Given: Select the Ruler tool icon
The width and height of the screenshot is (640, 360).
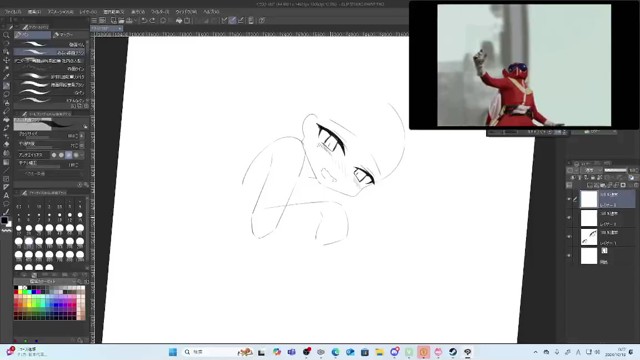Looking at the screenshot, I should tap(6, 187).
